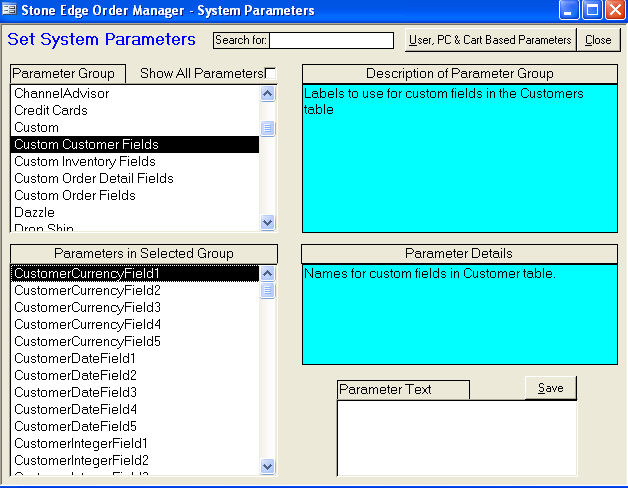Select CustomerDateField4 parameter
Viewport: 628px width, 488px height.
135,409
